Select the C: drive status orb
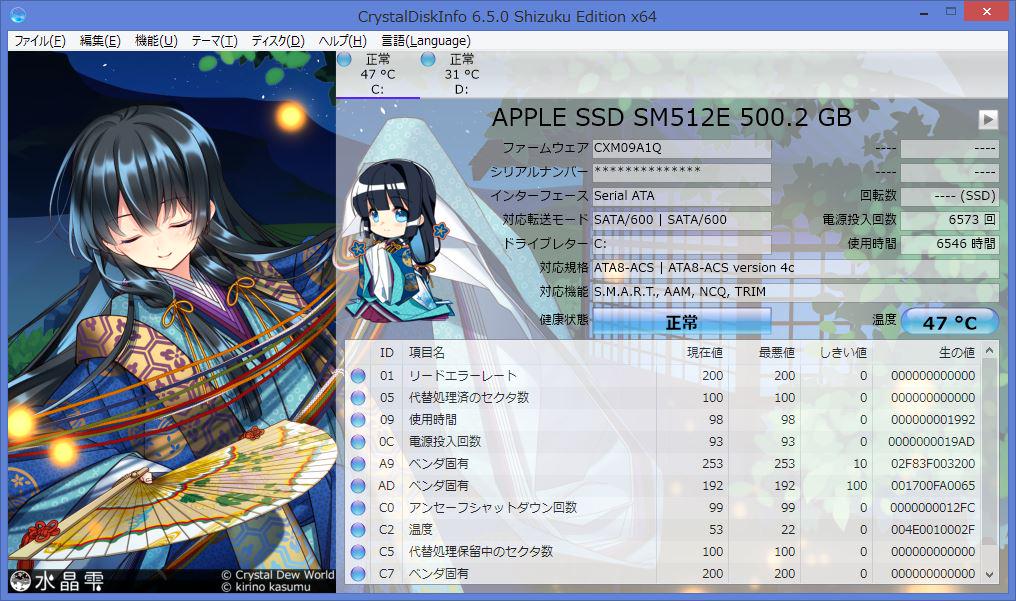The image size is (1016, 601). (345, 60)
